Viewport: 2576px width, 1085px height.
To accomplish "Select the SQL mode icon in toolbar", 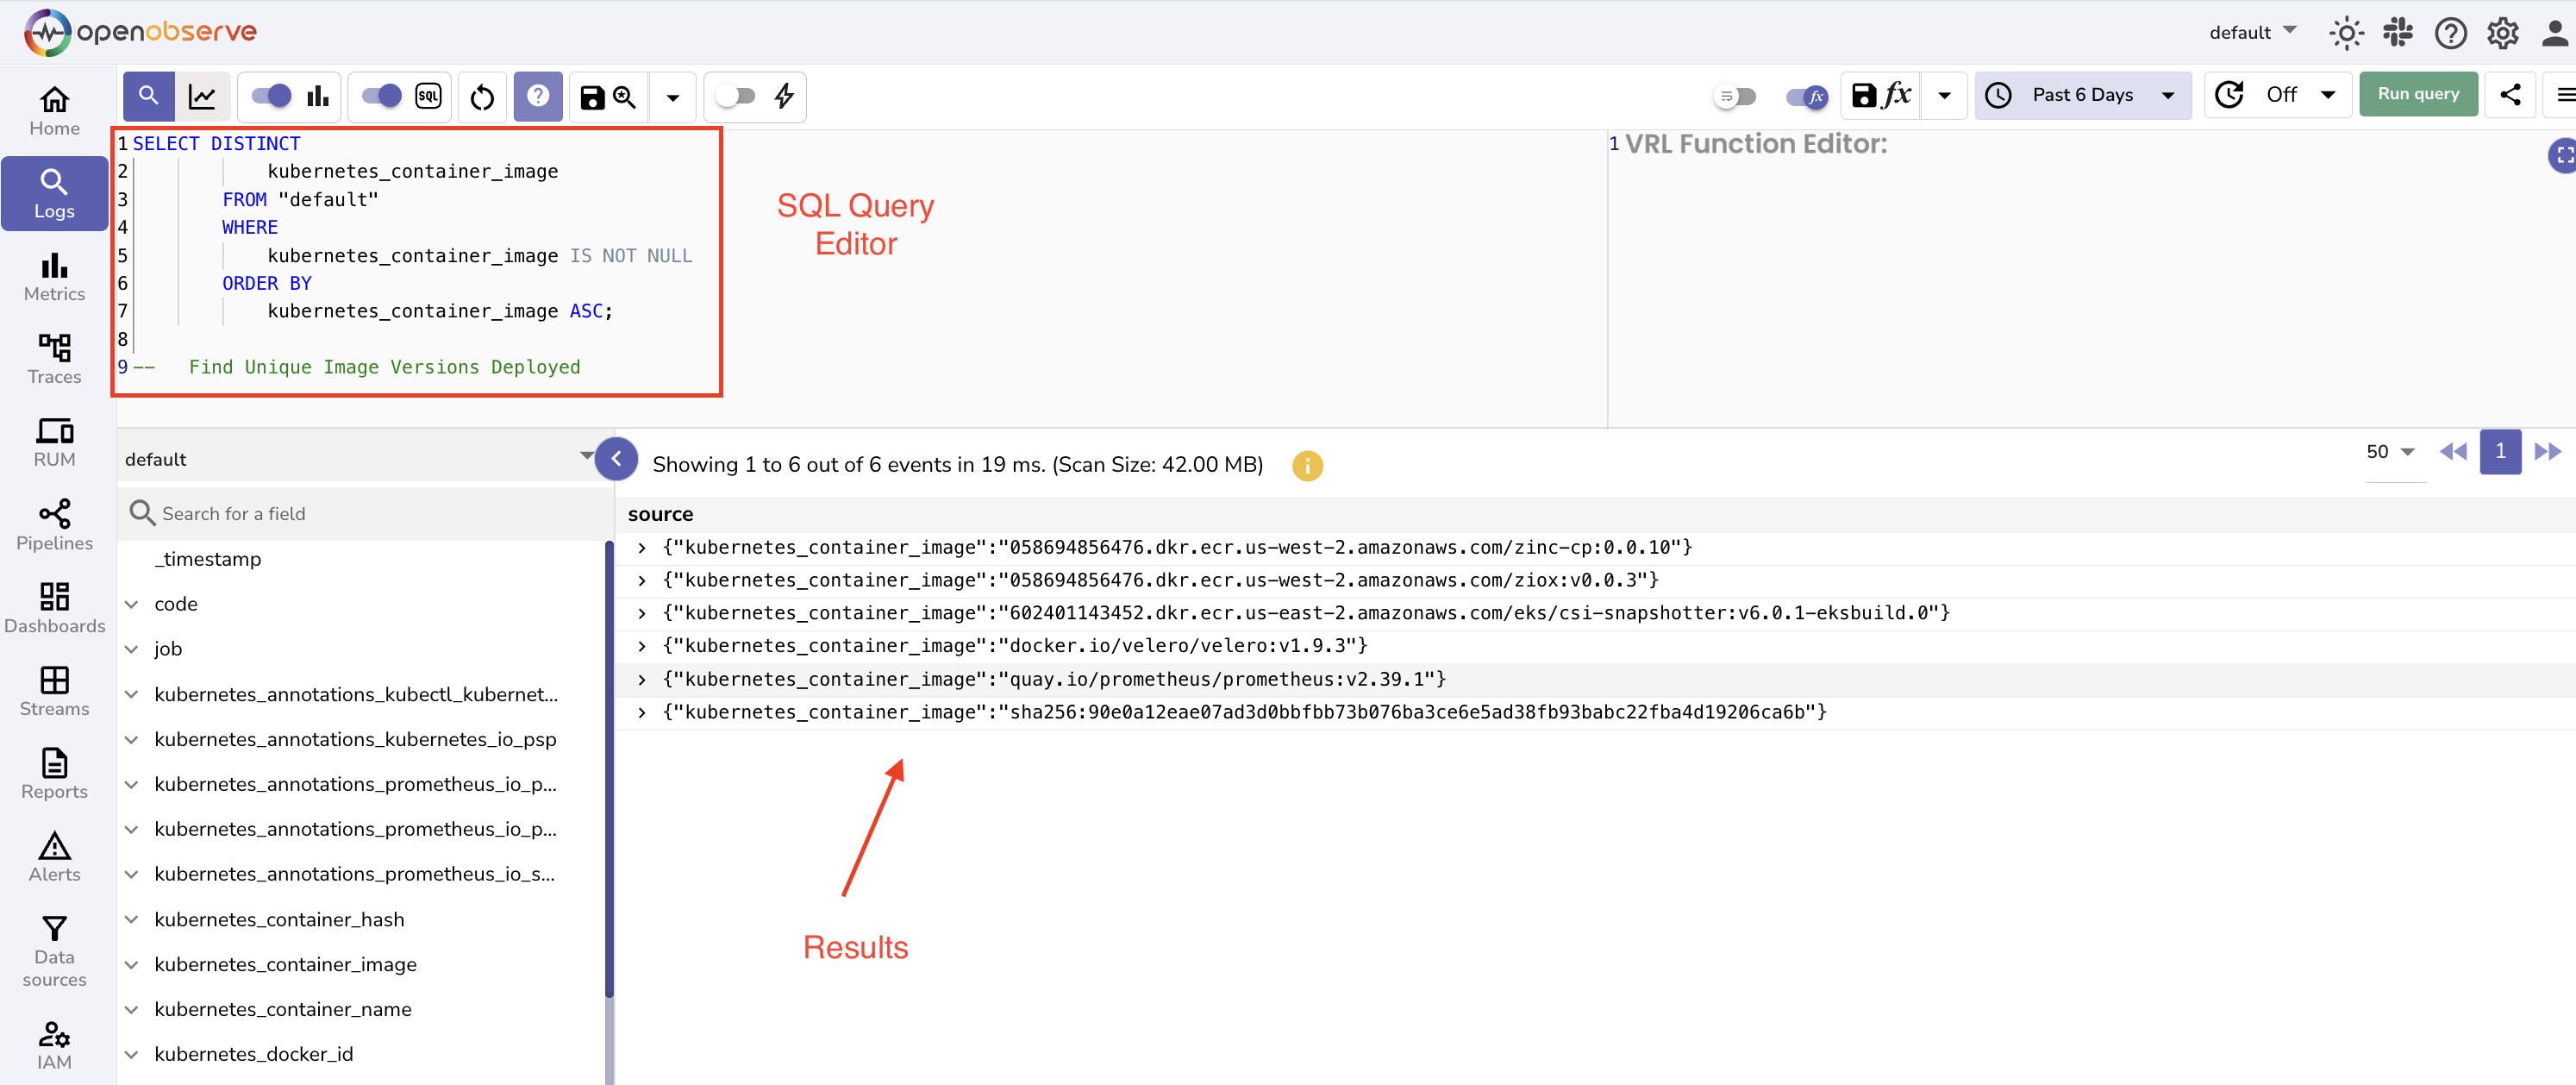I will click(x=428, y=96).
